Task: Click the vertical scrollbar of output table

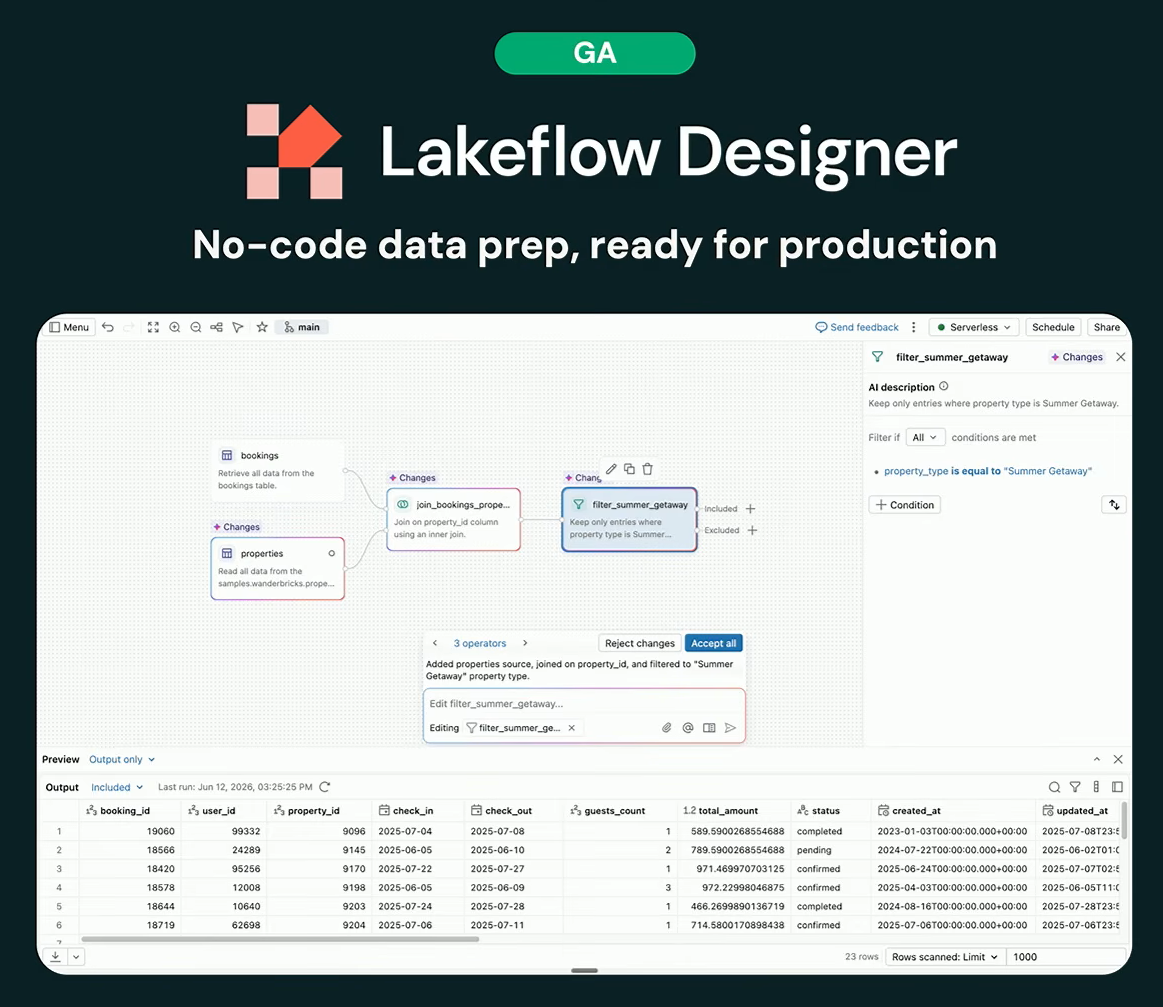Action: 1124,820
